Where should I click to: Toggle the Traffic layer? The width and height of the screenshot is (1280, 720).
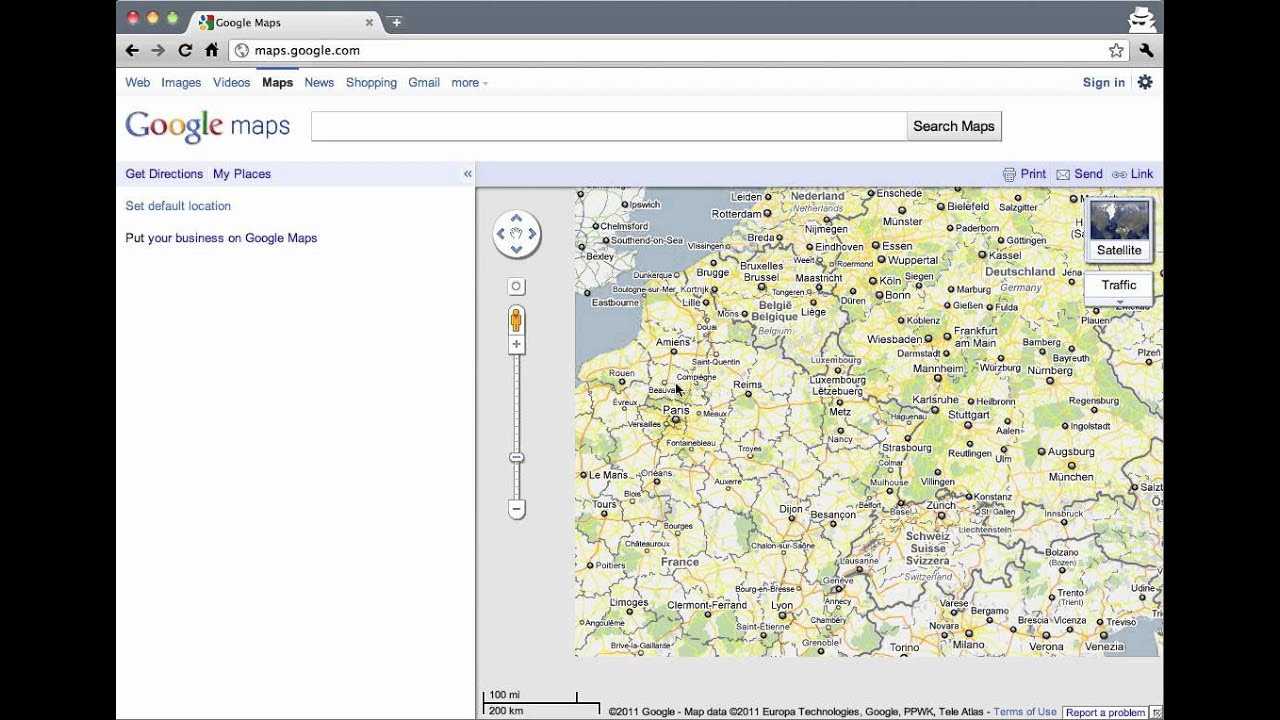tap(1119, 285)
